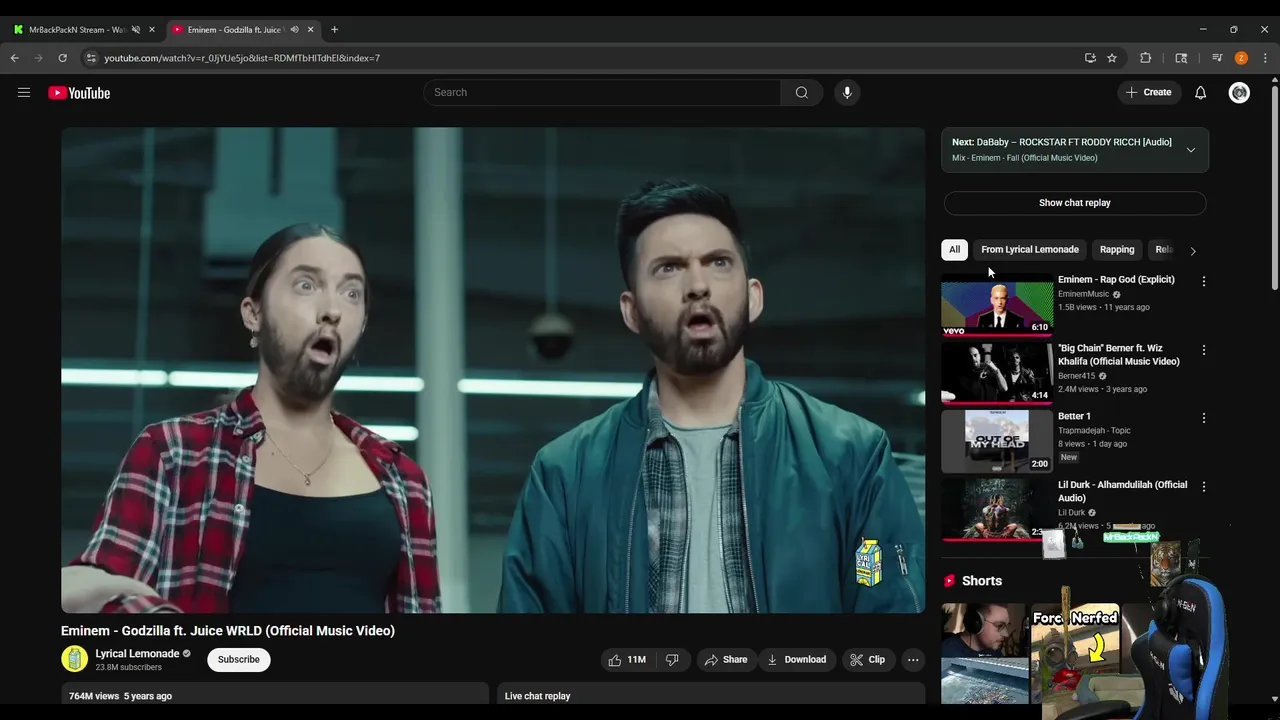
Task: Click the YouTube search input field
Action: tap(602, 92)
